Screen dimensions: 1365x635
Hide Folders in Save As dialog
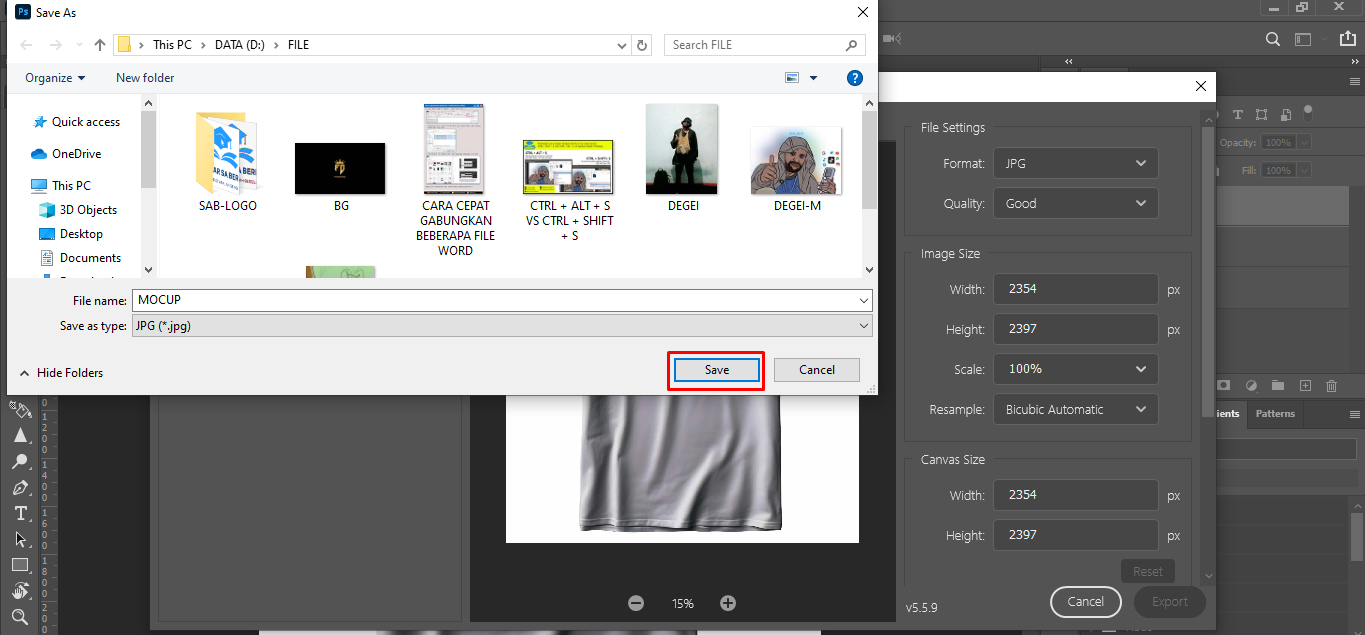(61, 373)
